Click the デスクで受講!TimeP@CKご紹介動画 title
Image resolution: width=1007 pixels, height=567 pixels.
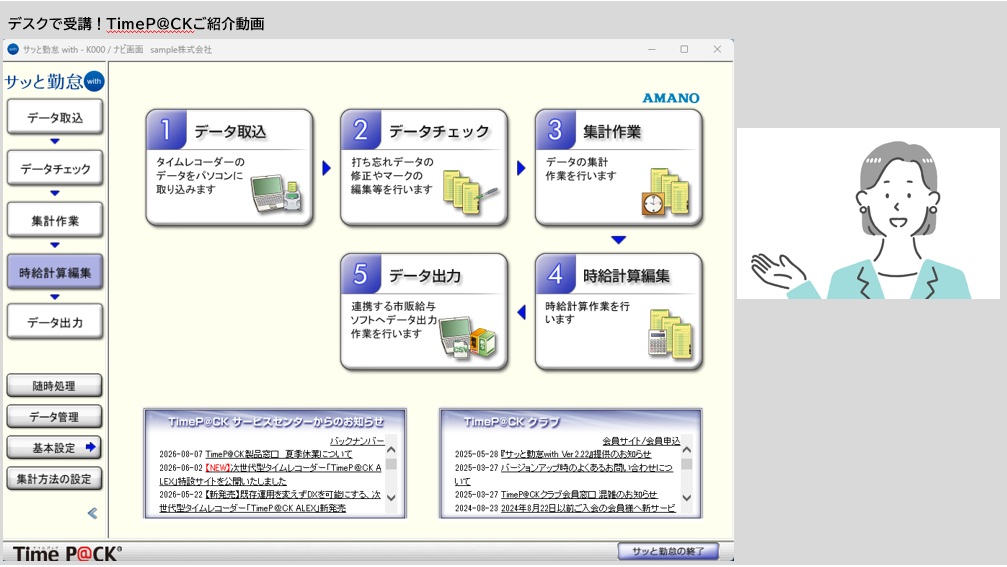coord(136,24)
